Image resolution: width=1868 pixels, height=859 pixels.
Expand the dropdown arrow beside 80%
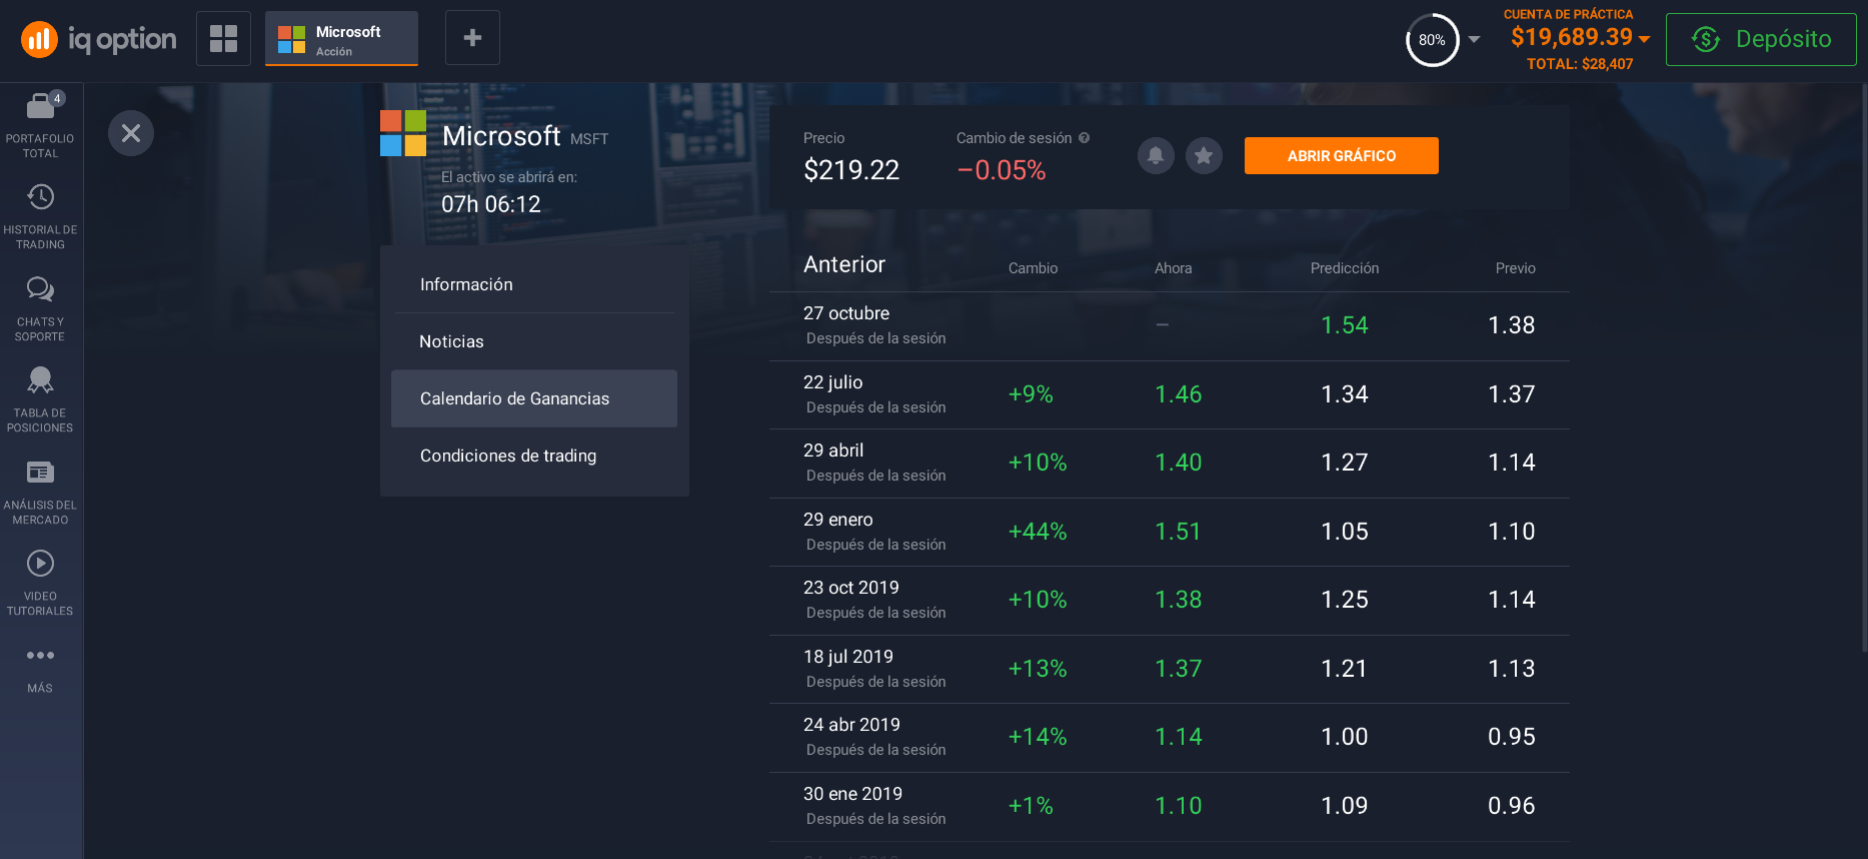tap(1474, 40)
